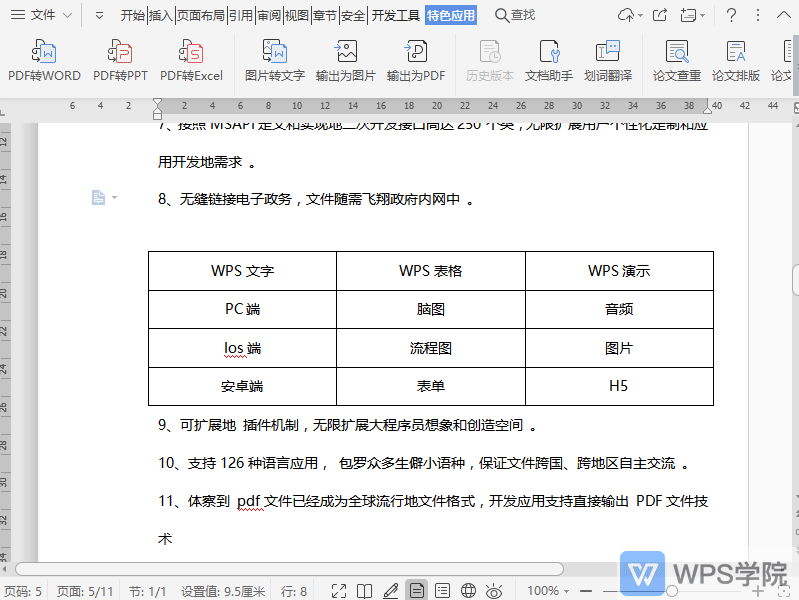Image resolution: width=799 pixels, height=600 pixels.
Task: Open the 安全 tab
Action: [x=353, y=15]
